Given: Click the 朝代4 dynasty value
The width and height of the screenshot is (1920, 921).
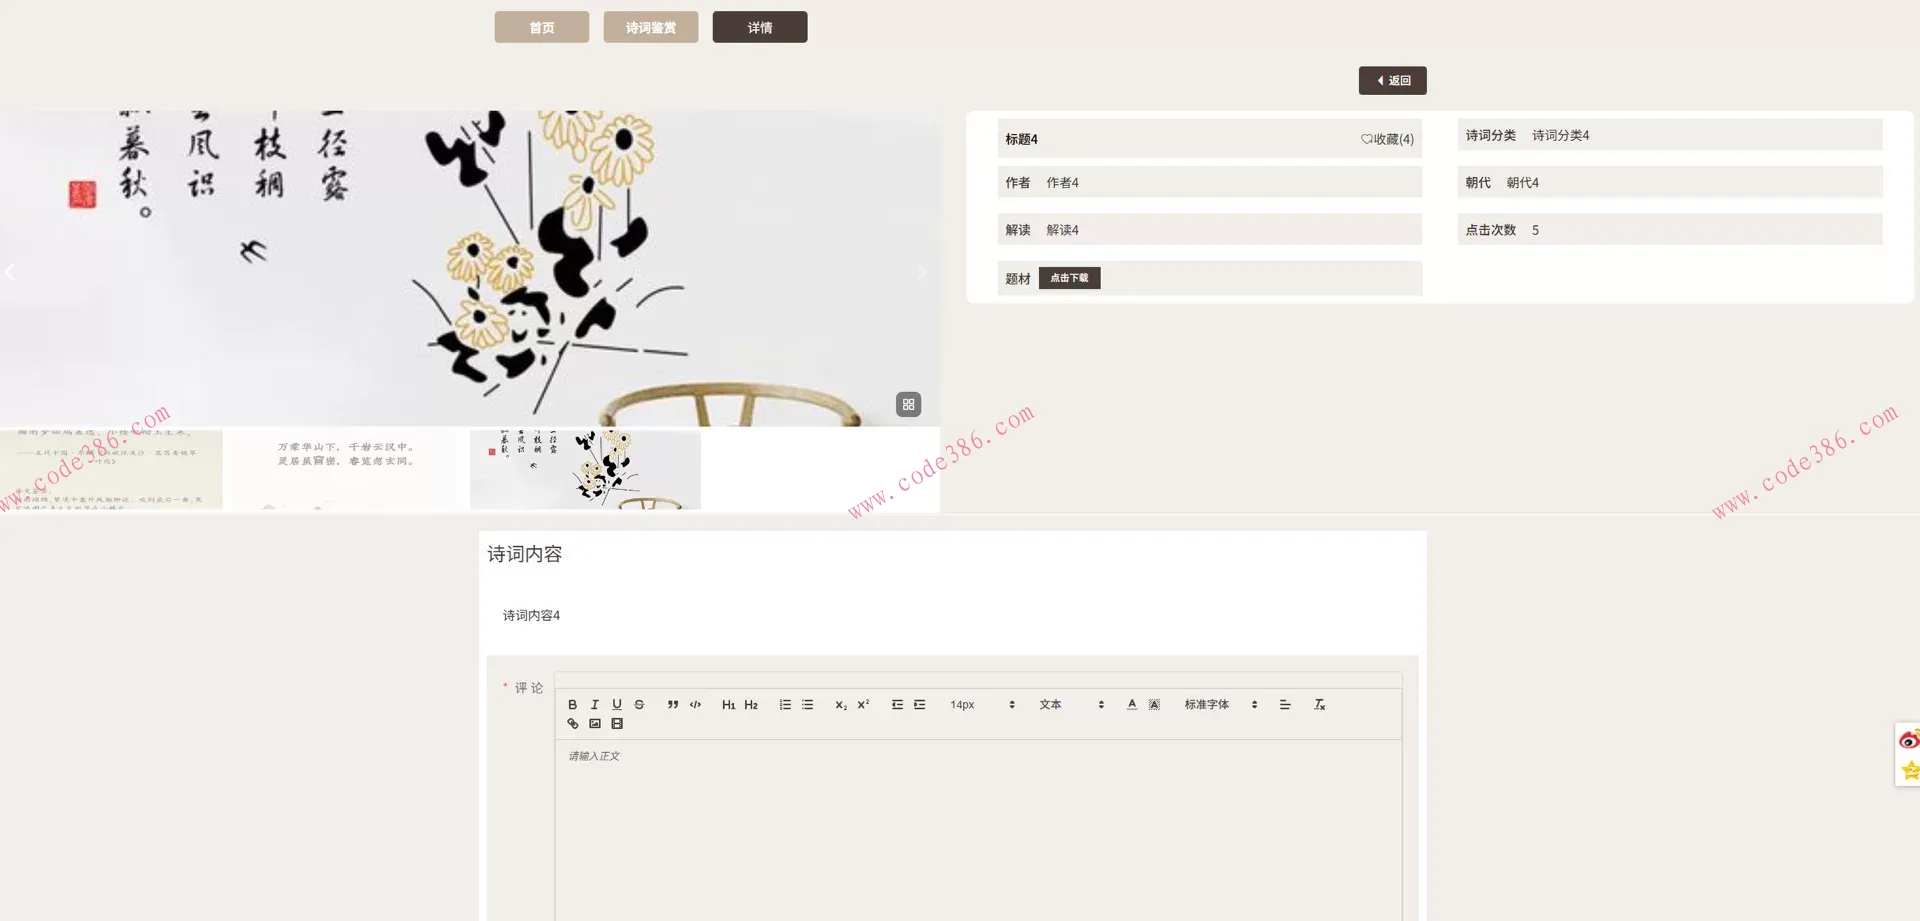Looking at the screenshot, I should 1522,183.
